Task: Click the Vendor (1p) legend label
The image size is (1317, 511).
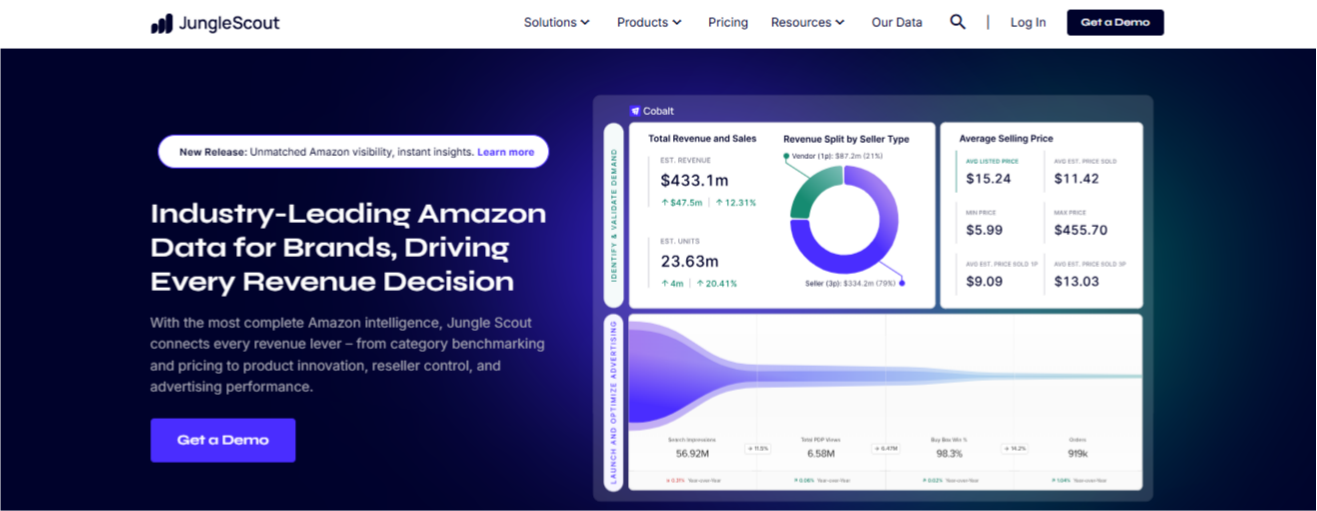Action: [x=839, y=156]
